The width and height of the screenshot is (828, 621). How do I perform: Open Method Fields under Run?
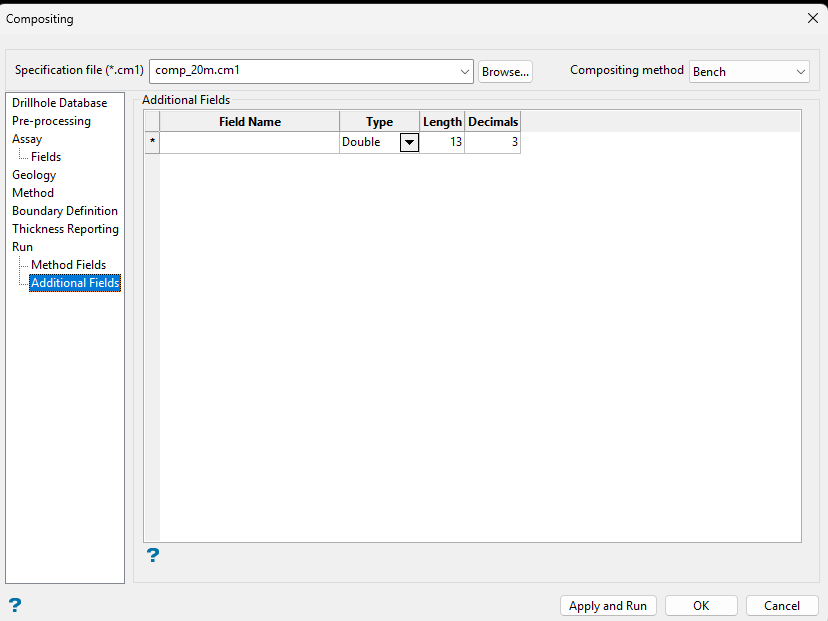coord(69,265)
